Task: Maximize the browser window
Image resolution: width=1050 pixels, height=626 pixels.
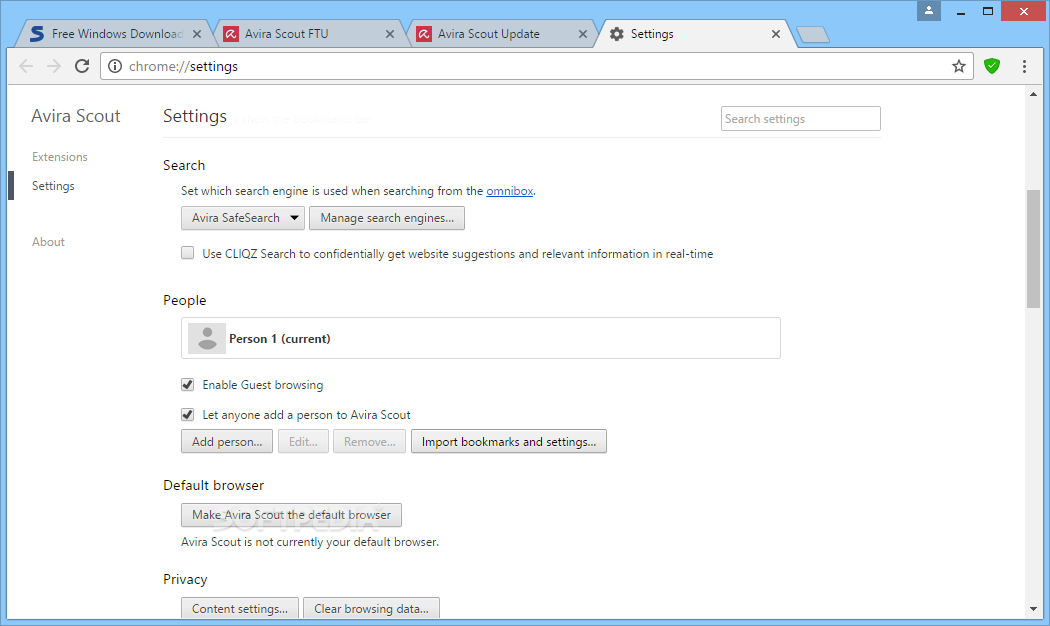Action: (988, 11)
